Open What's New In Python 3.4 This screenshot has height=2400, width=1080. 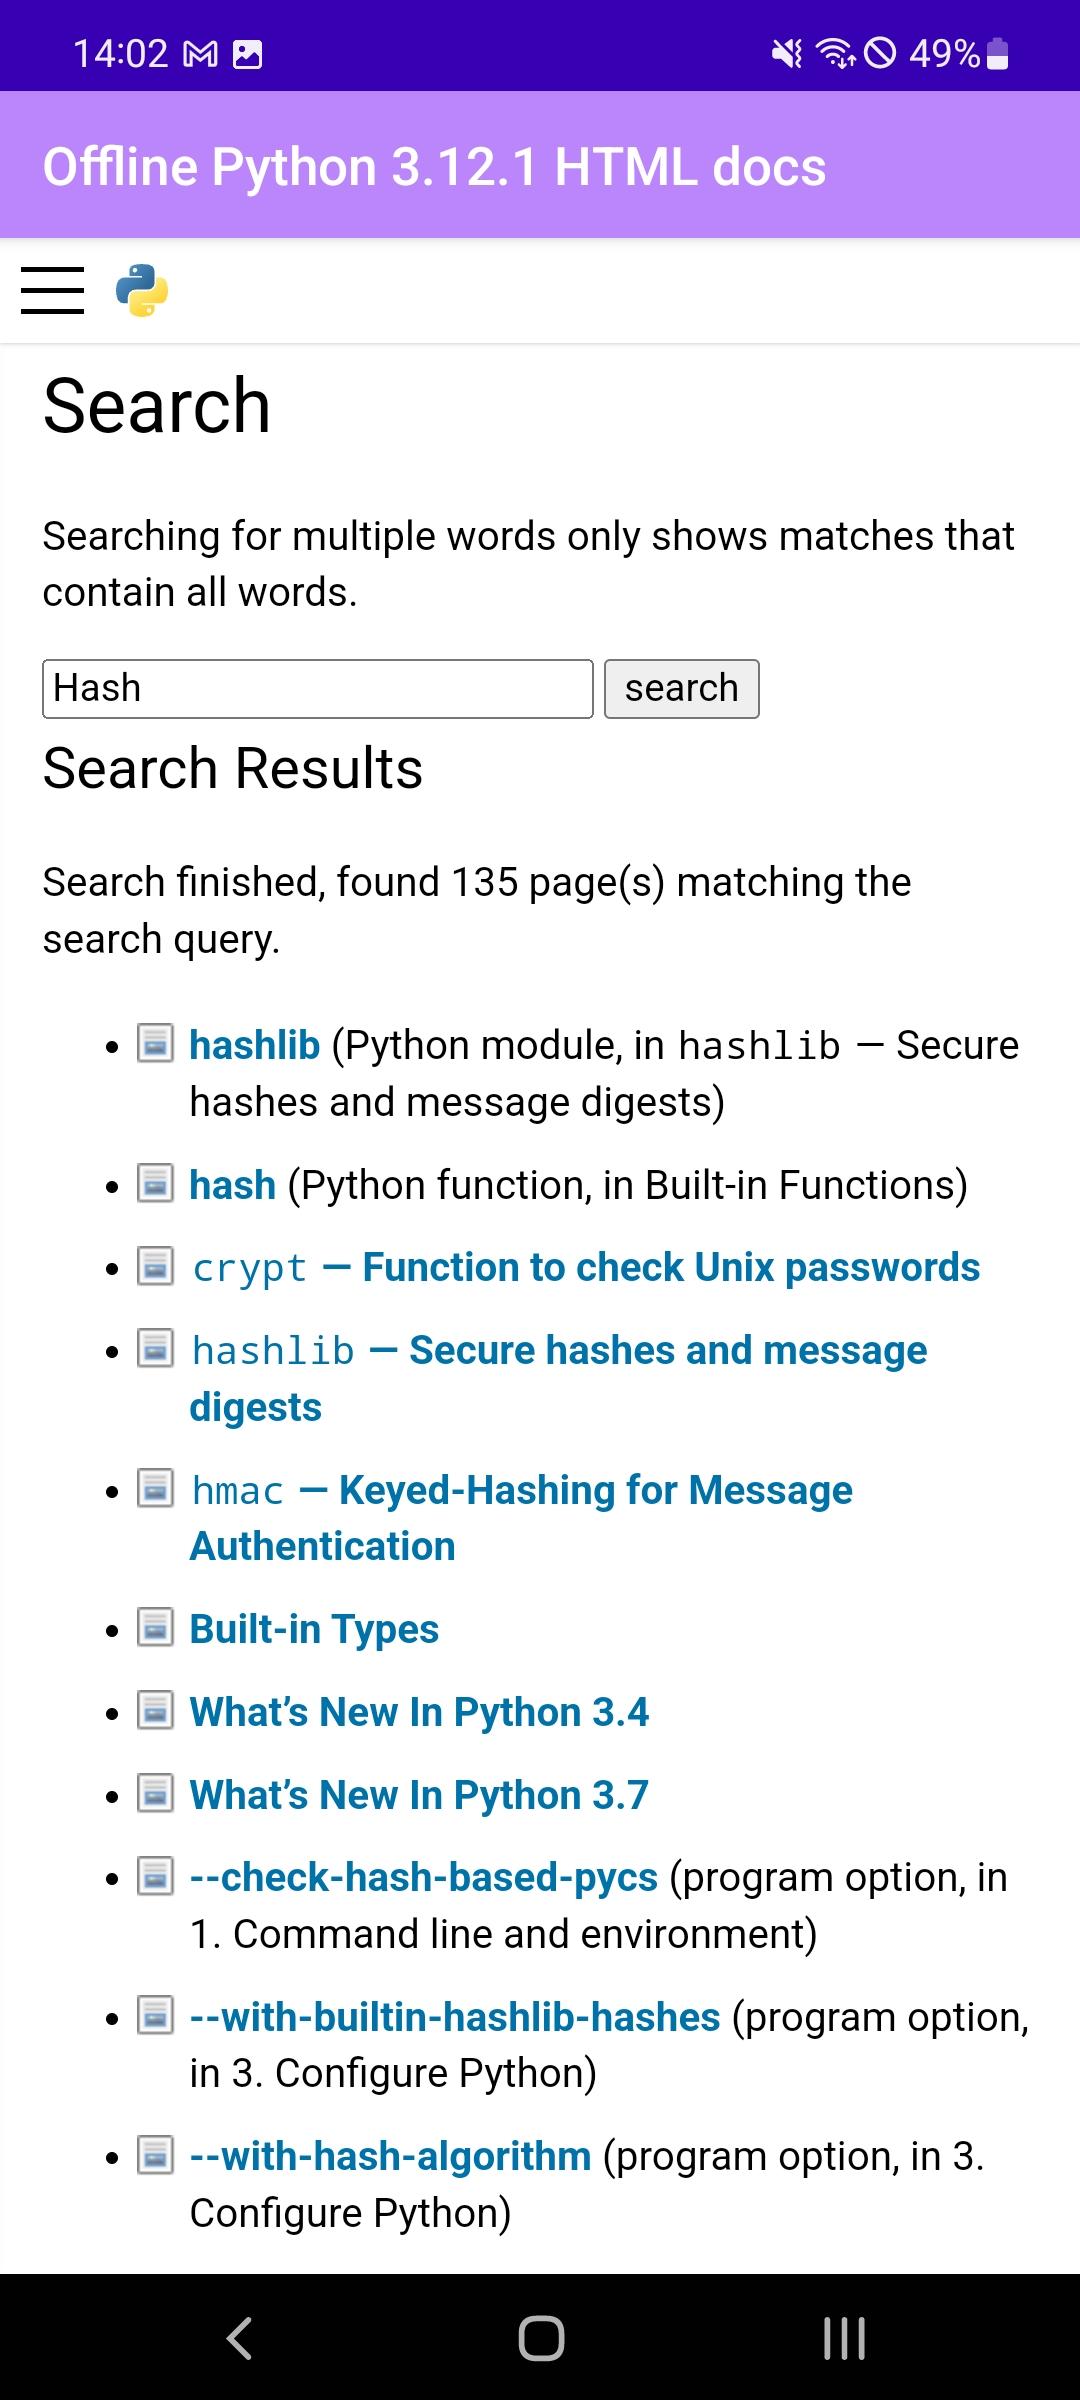pyautogui.click(x=419, y=1712)
